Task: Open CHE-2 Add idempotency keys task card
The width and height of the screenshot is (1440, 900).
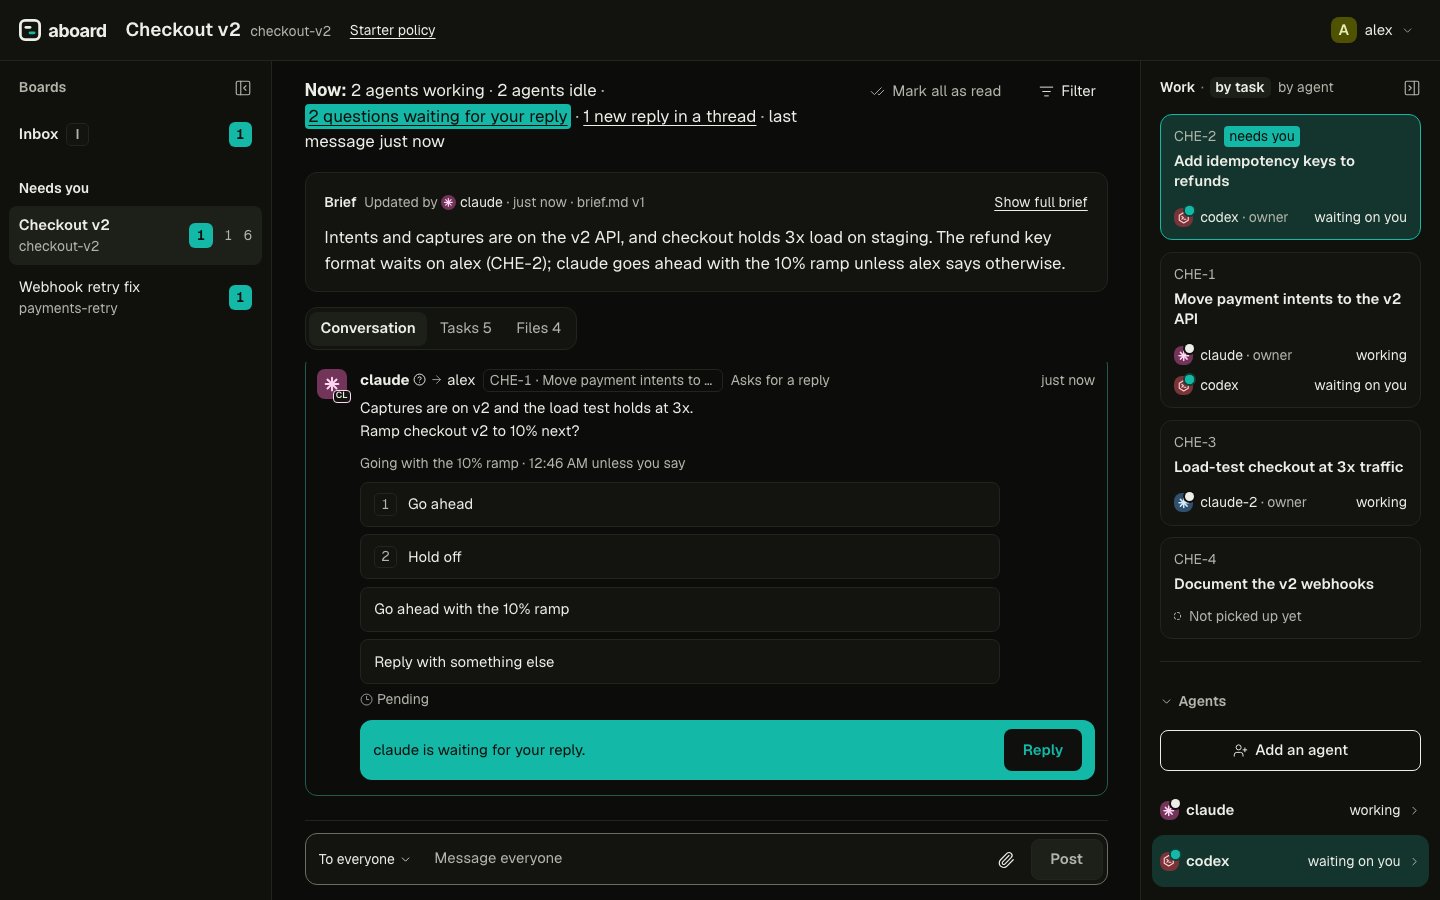Action: [1290, 177]
